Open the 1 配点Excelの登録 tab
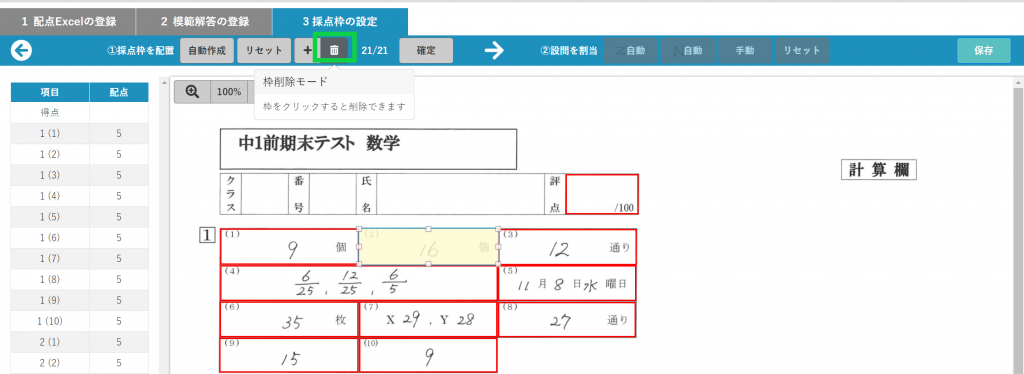Screen dimensions: 1024x374 68,22
